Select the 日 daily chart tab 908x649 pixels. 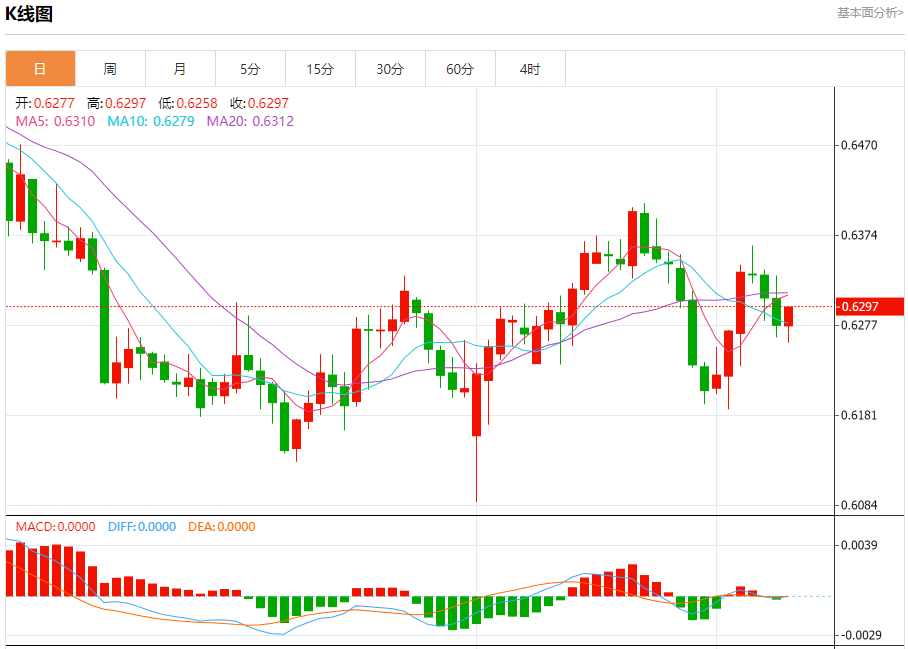[41, 69]
